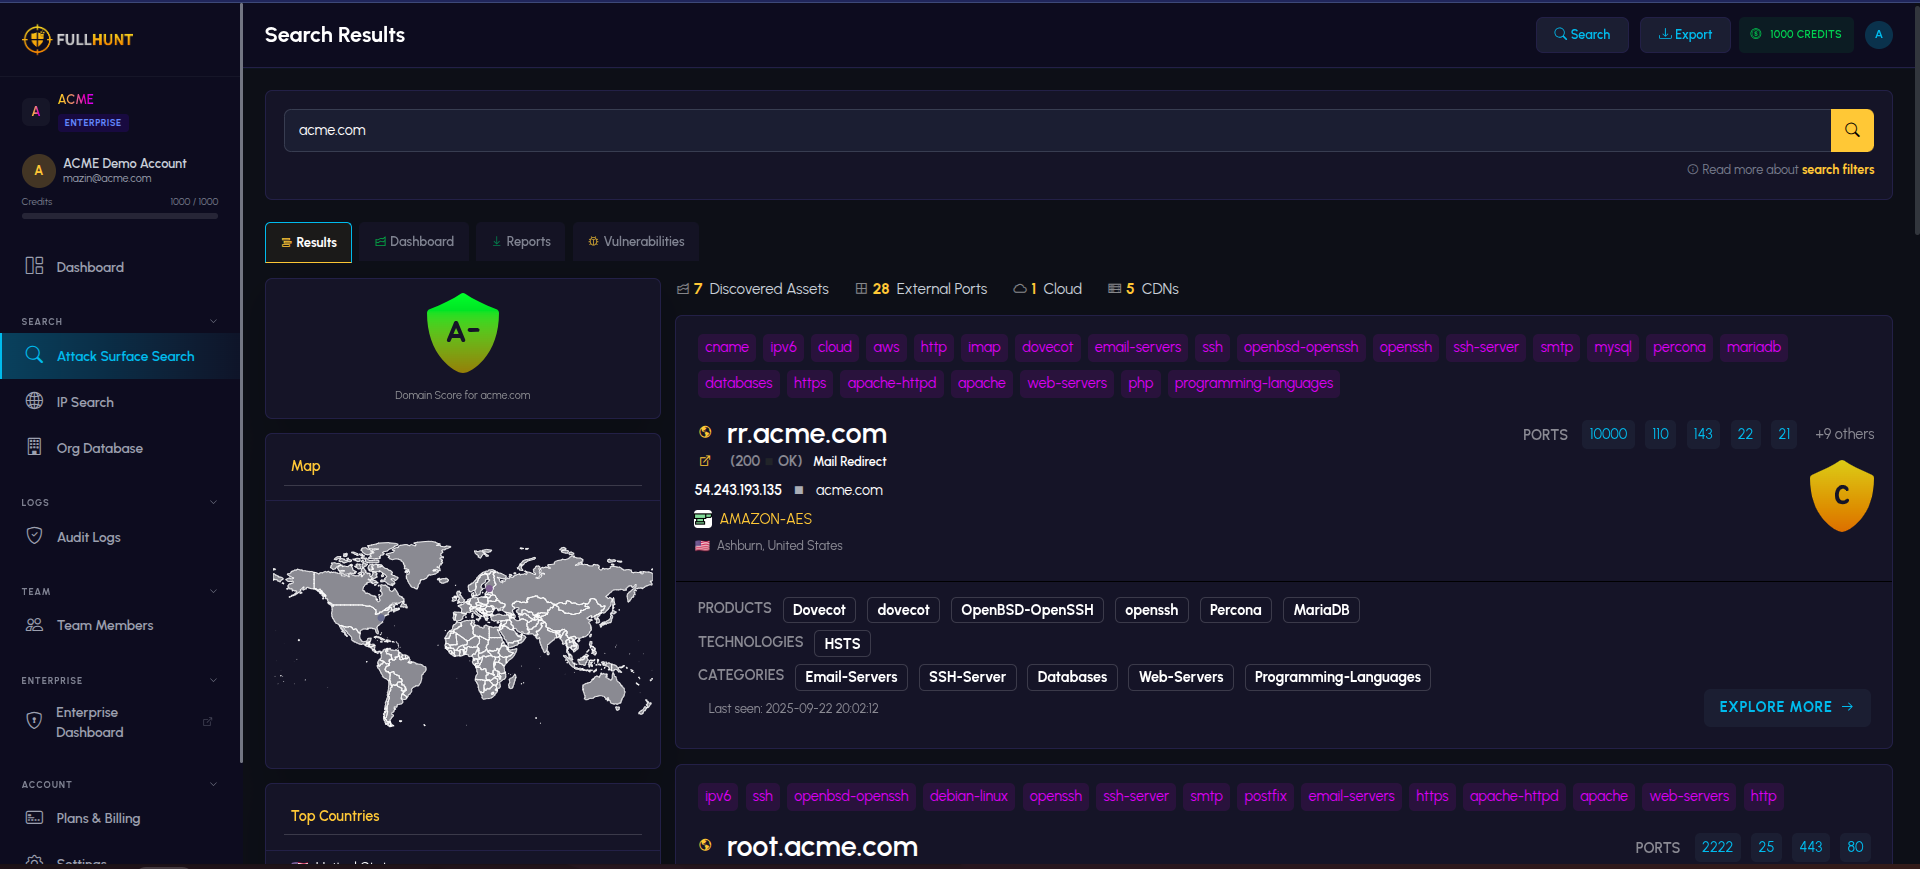Expand the +9 others ports list
This screenshot has width=1920, height=869.
pos(1844,434)
